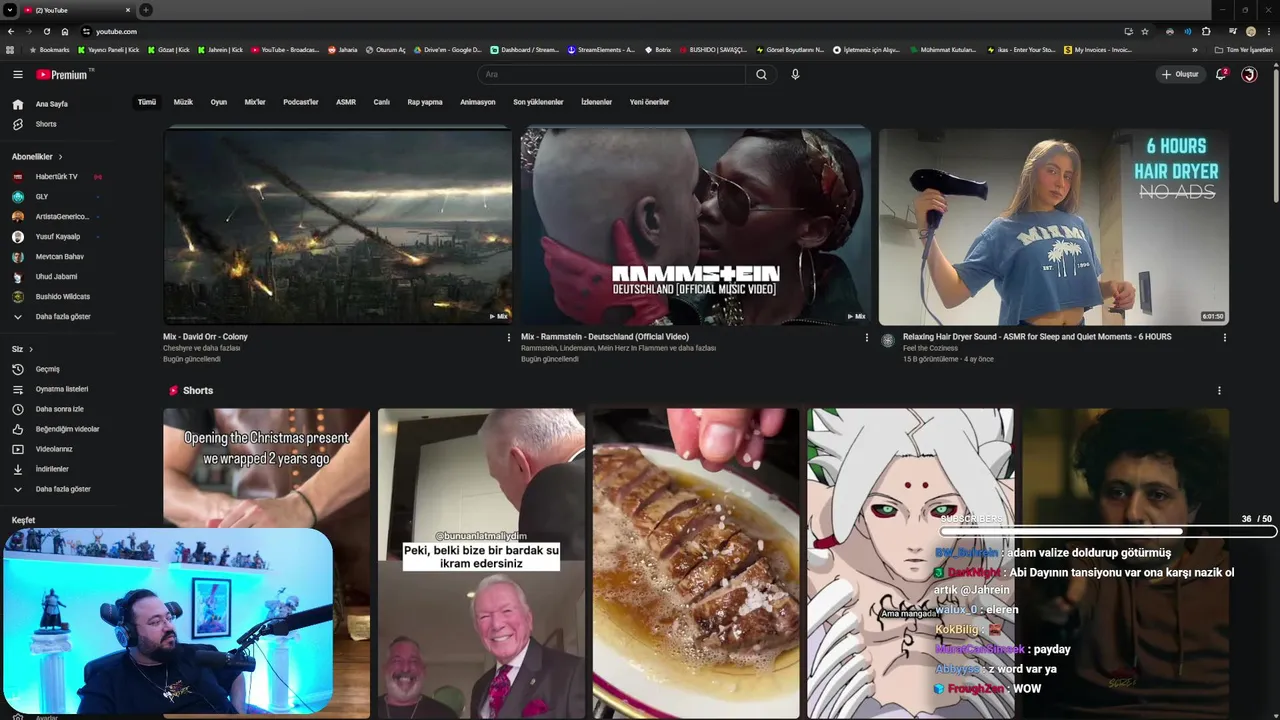Open Rammstein Deutschland mix thumbnail
1280x720 pixels.
pos(696,226)
